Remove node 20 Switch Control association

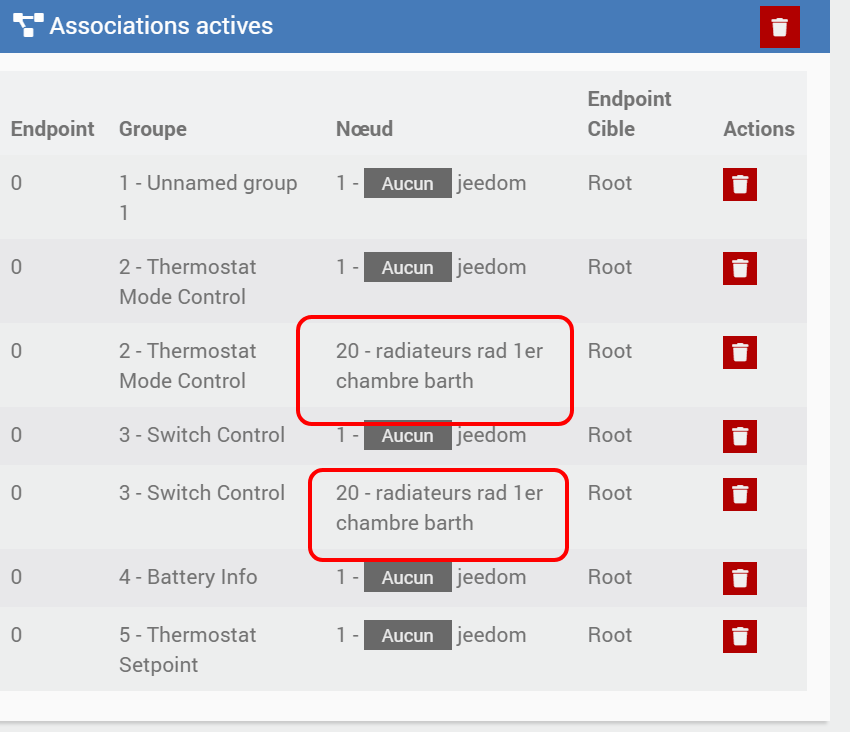[739, 494]
